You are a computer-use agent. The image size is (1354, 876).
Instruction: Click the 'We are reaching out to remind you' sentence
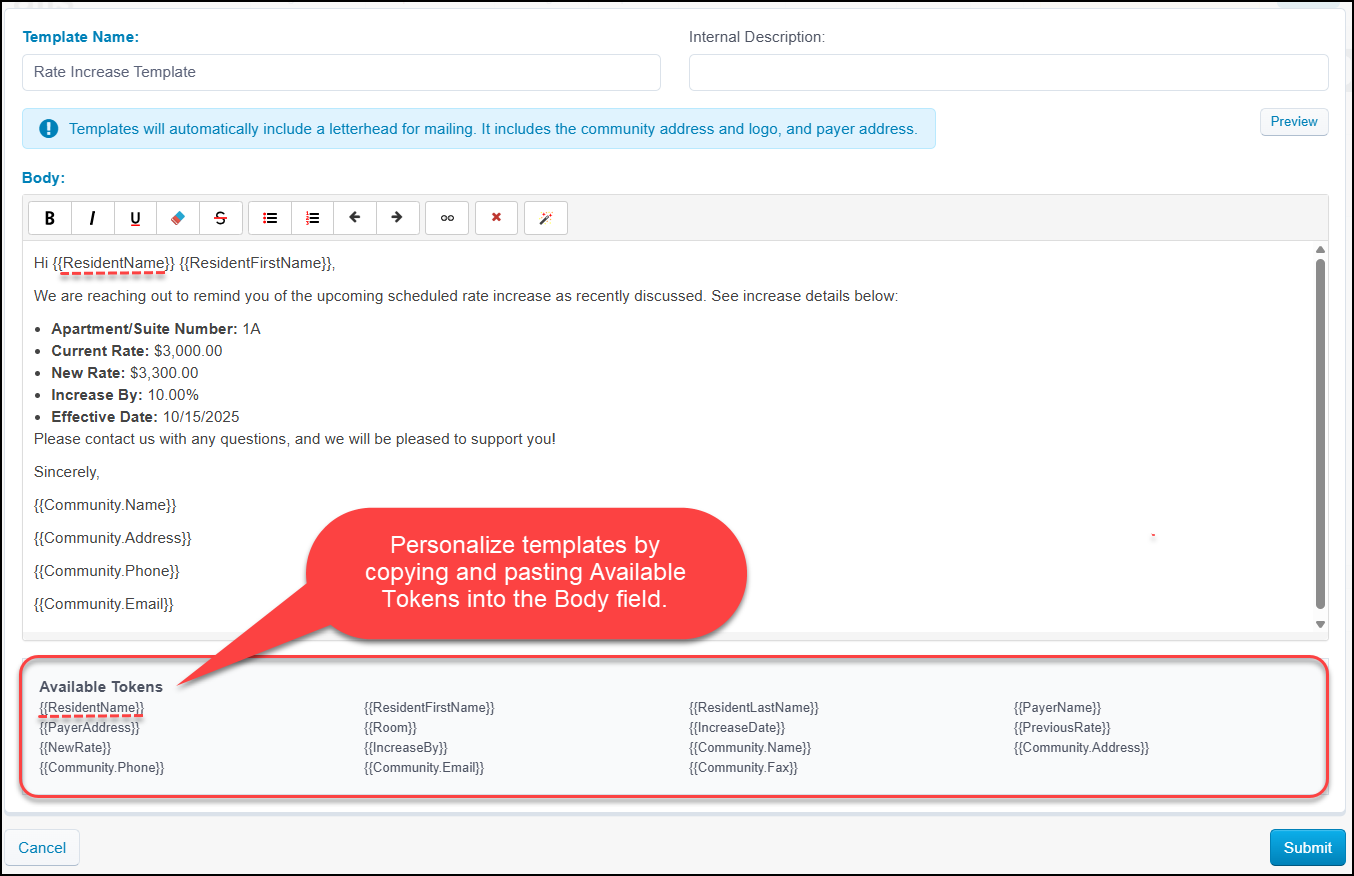point(466,297)
